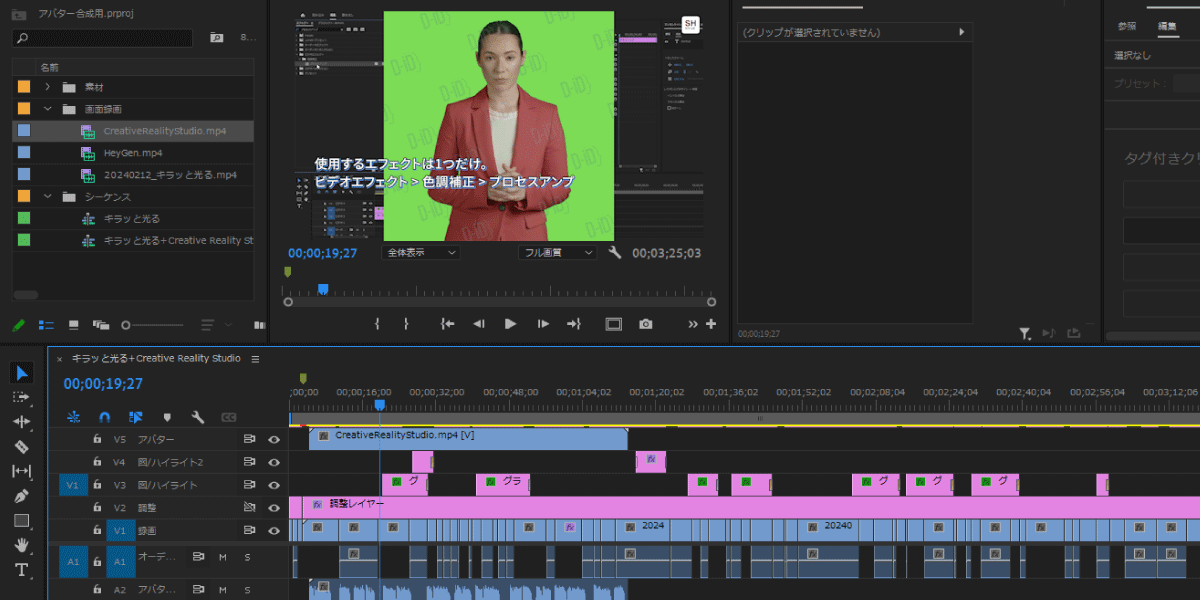Mute the A1 audio track
This screenshot has height=600, width=1200.
tap(222, 557)
